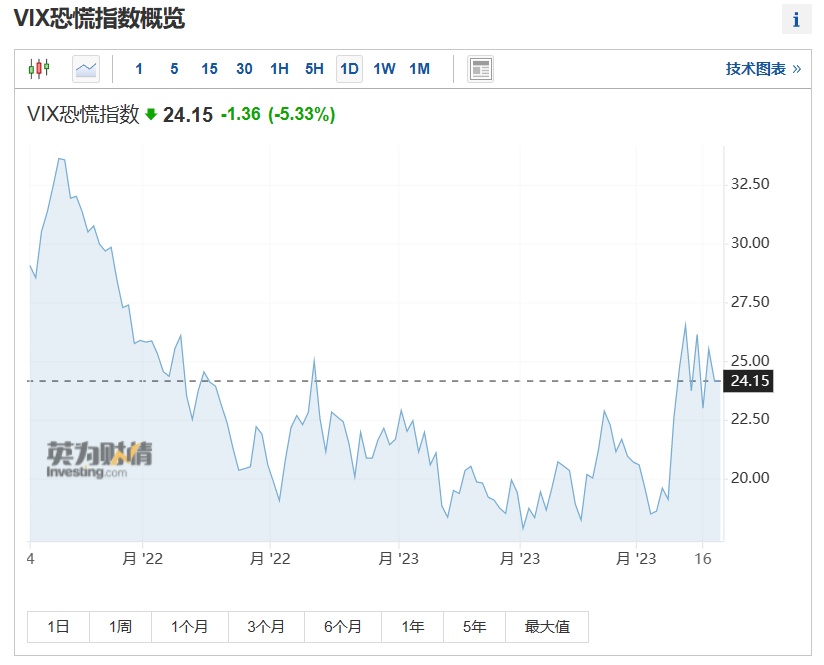The width and height of the screenshot is (824, 665).
Task: Select the 1 minute interval
Action: point(139,69)
